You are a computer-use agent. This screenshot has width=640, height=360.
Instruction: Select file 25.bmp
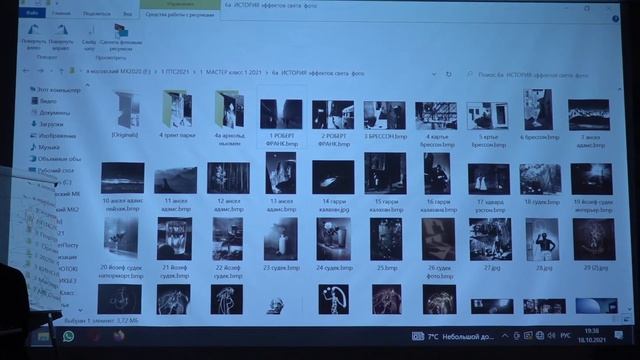coord(386,245)
